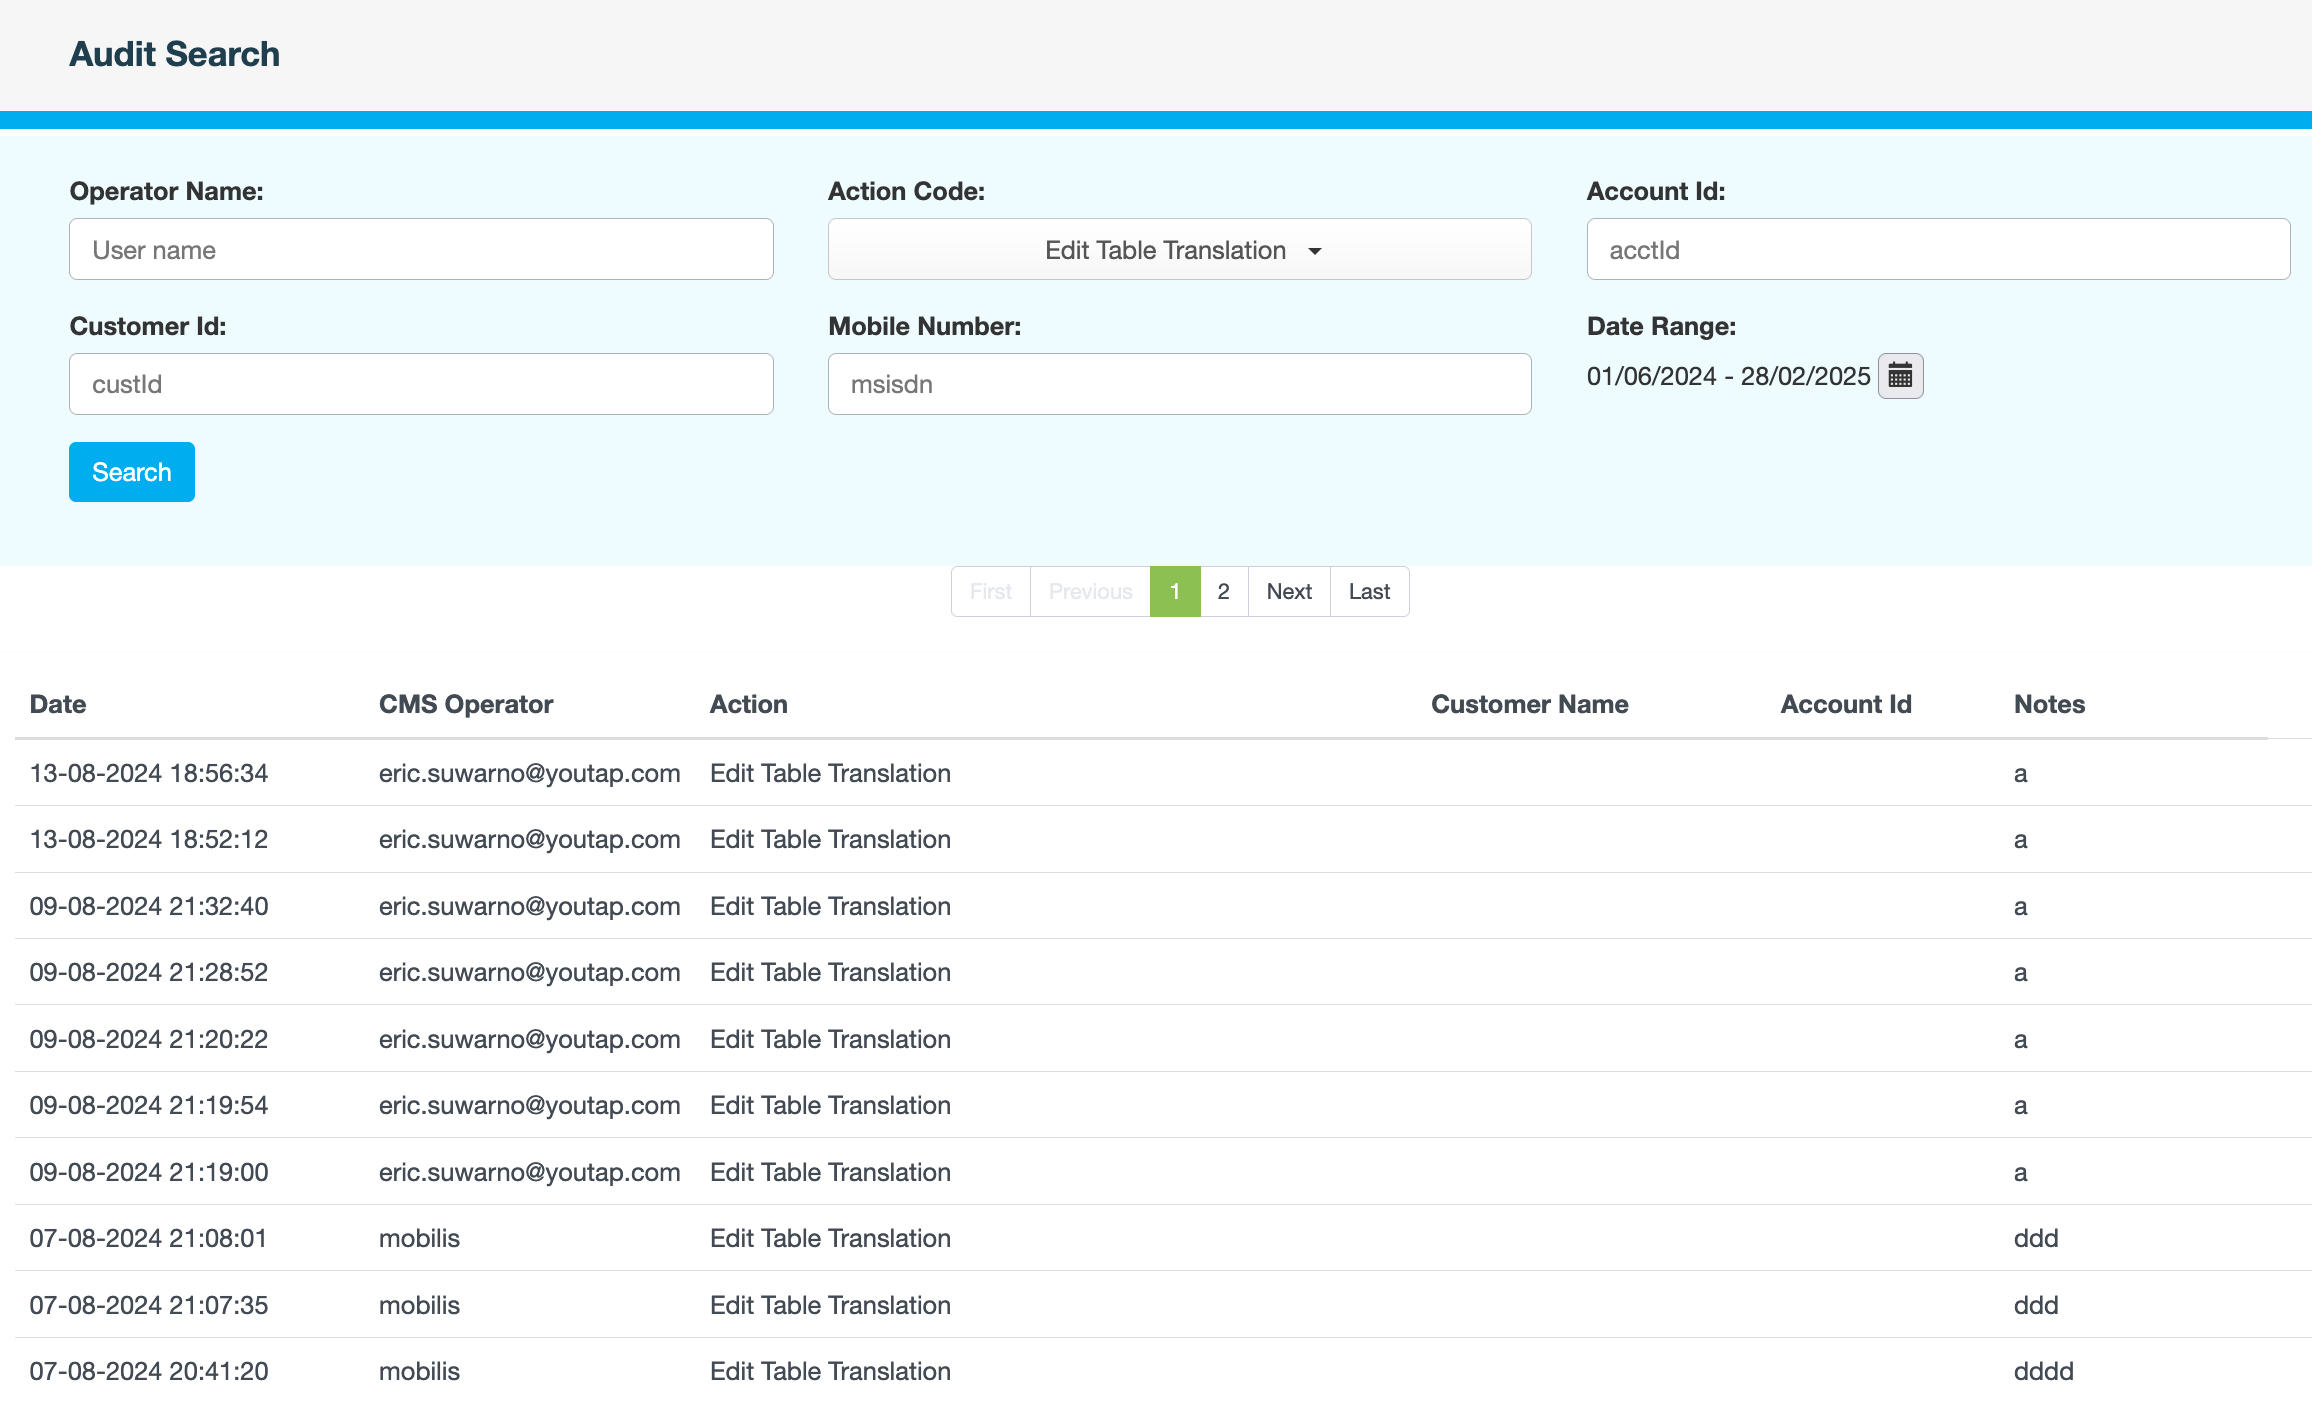2312x1406 pixels.
Task: Click the date range text 01/06/2024 - 28/02/2025
Action: pyautogui.click(x=1728, y=376)
